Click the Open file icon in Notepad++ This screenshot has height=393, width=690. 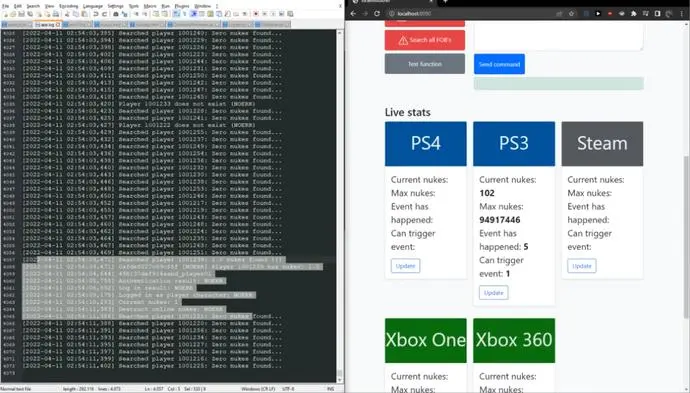pyautogui.click(x=13, y=14)
